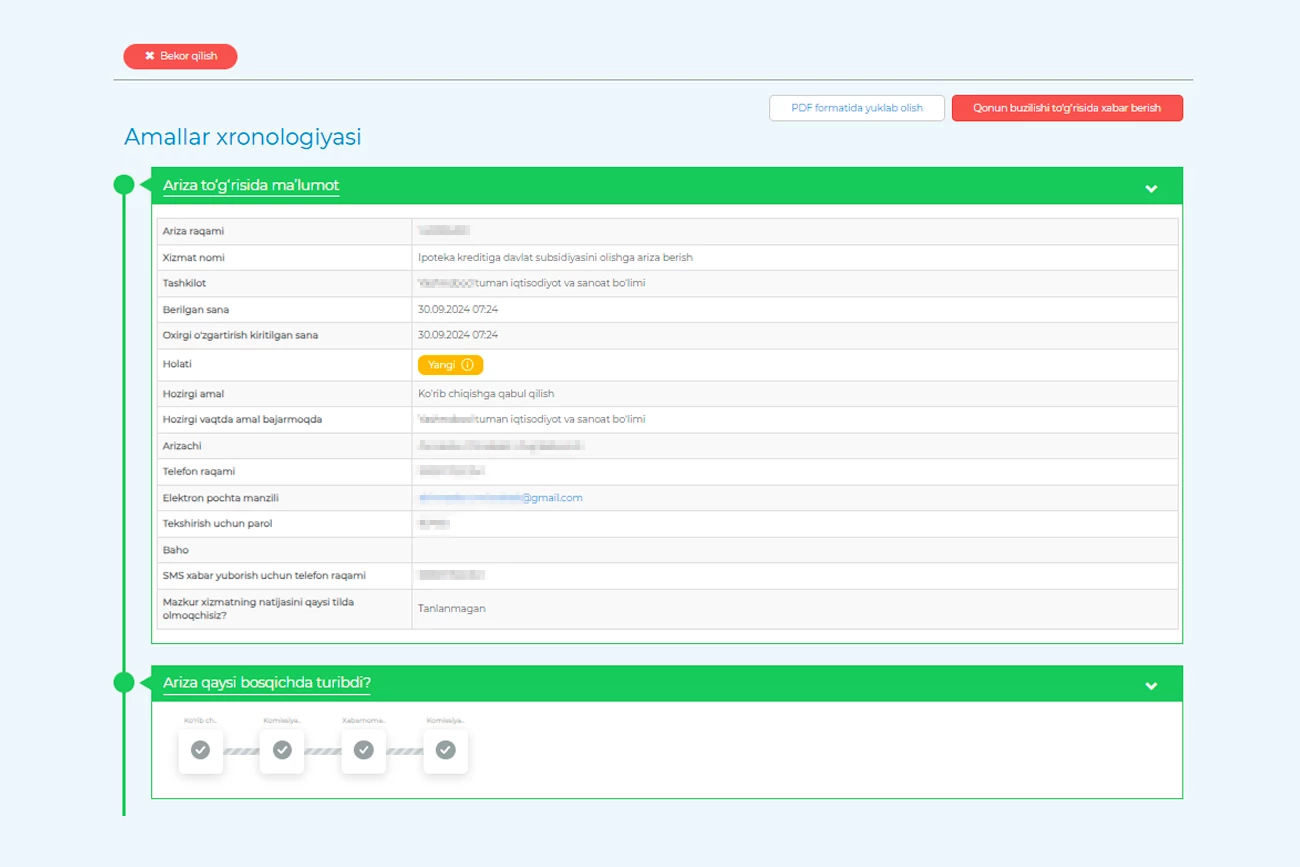Click the Ariza to'g'risida ma'lumot heading

251,185
